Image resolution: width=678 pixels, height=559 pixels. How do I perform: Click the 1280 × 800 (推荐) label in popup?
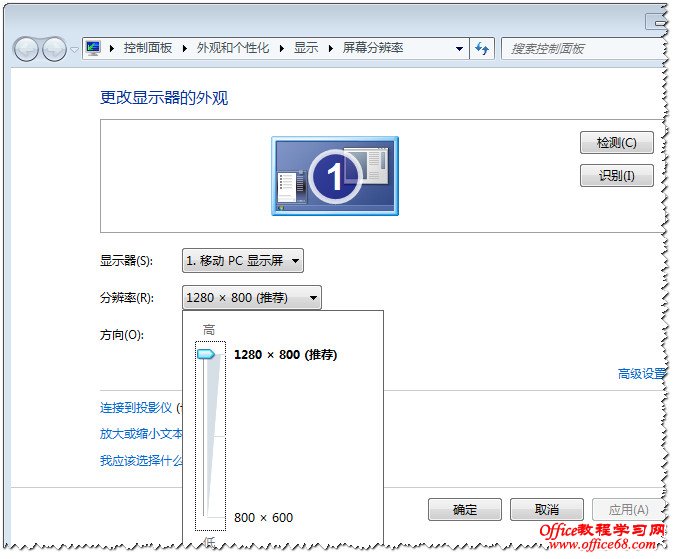[285, 355]
